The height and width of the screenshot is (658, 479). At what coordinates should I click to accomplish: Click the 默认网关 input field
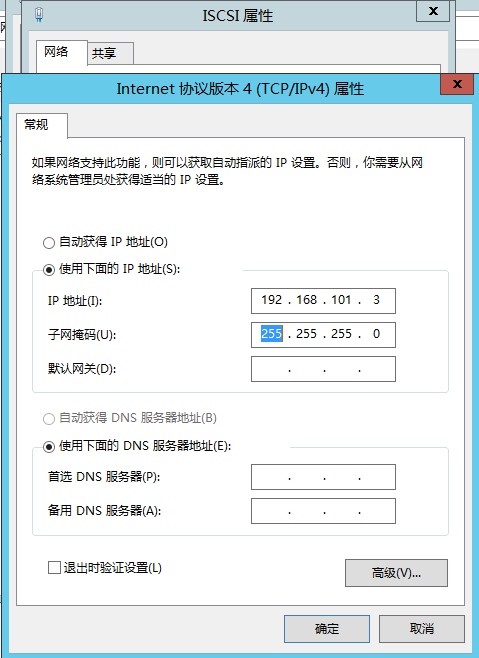coord(323,369)
